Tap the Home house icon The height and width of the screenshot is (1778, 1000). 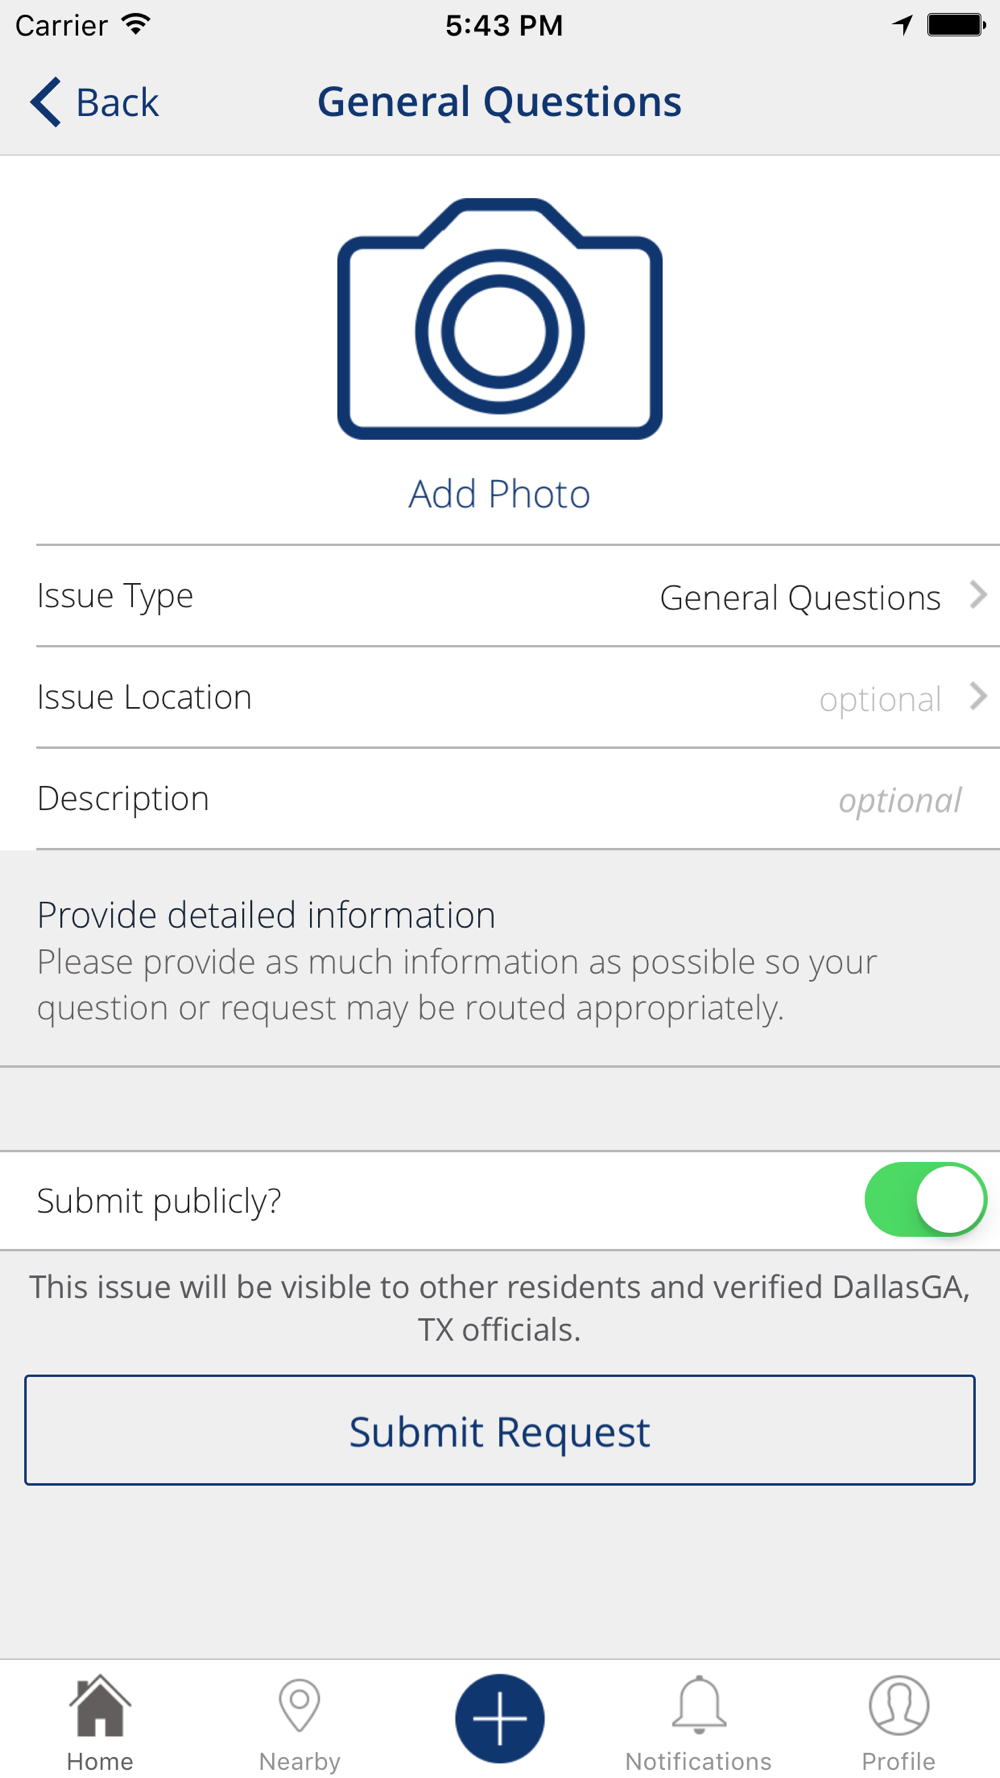point(100,1705)
